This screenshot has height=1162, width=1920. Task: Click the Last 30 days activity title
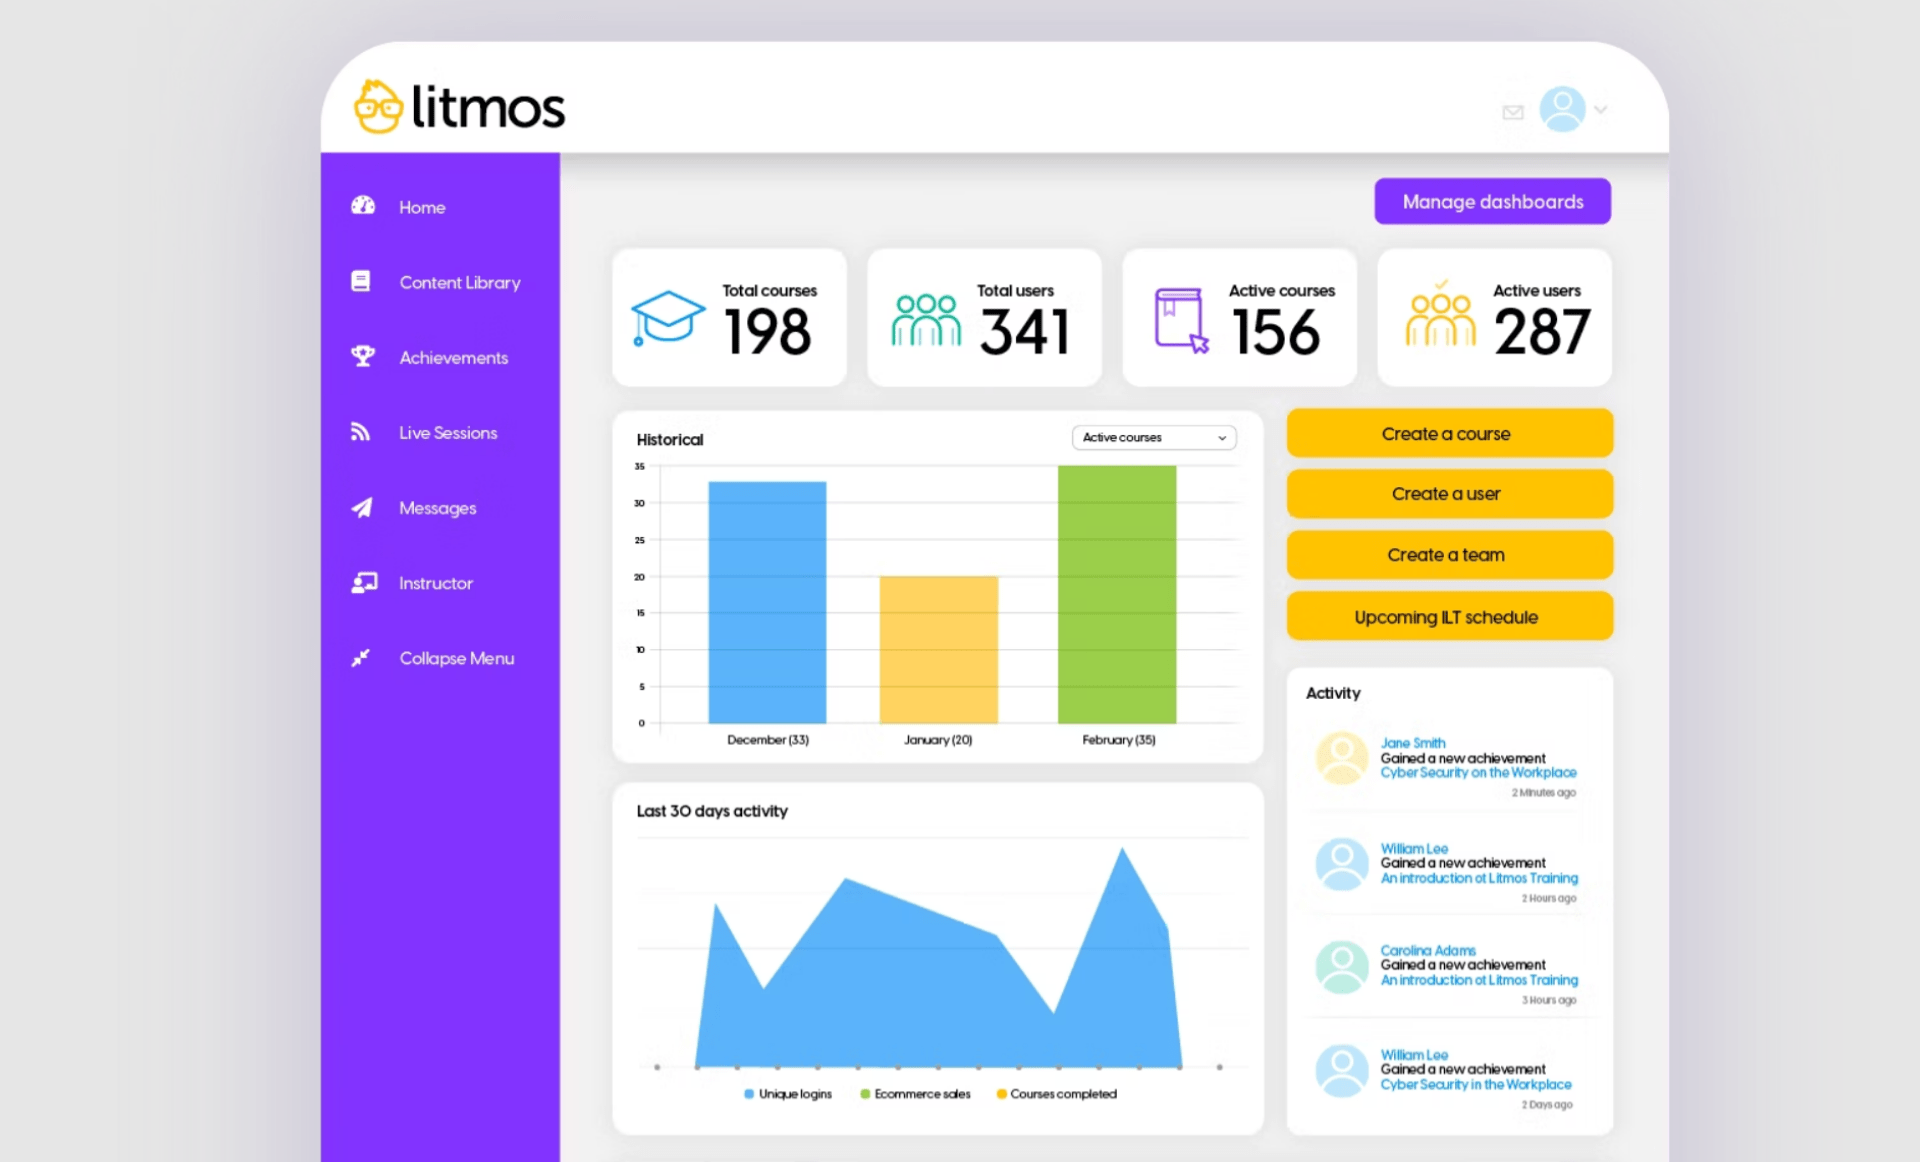click(712, 811)
